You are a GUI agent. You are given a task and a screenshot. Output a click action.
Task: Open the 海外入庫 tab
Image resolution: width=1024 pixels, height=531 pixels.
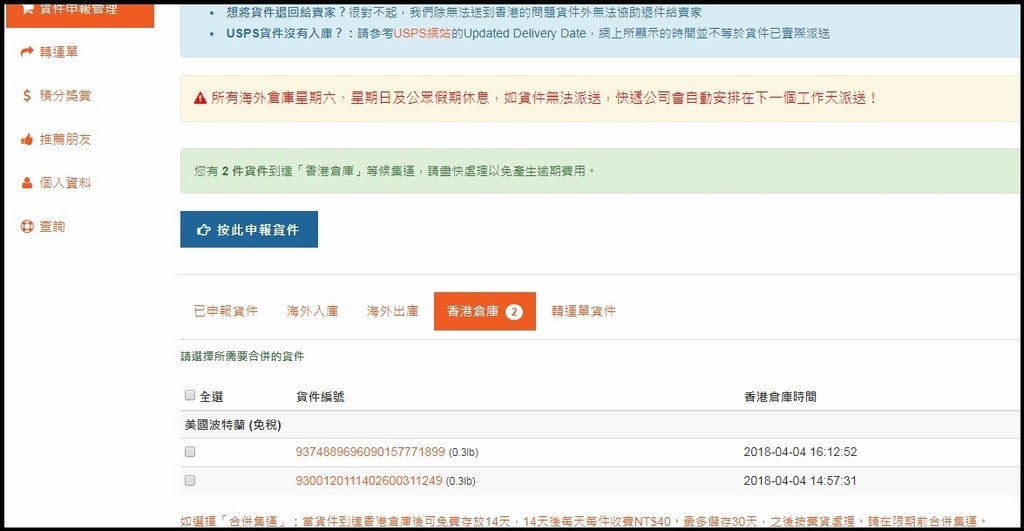tap(313, 311)
